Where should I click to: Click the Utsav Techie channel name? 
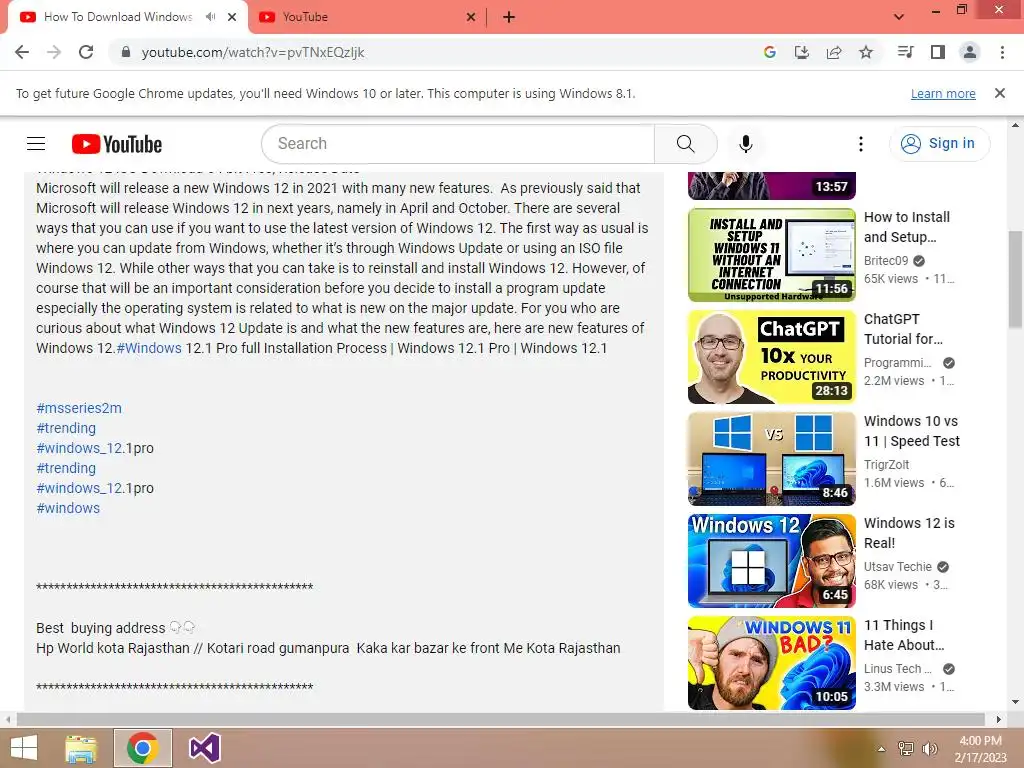[897, 566]
